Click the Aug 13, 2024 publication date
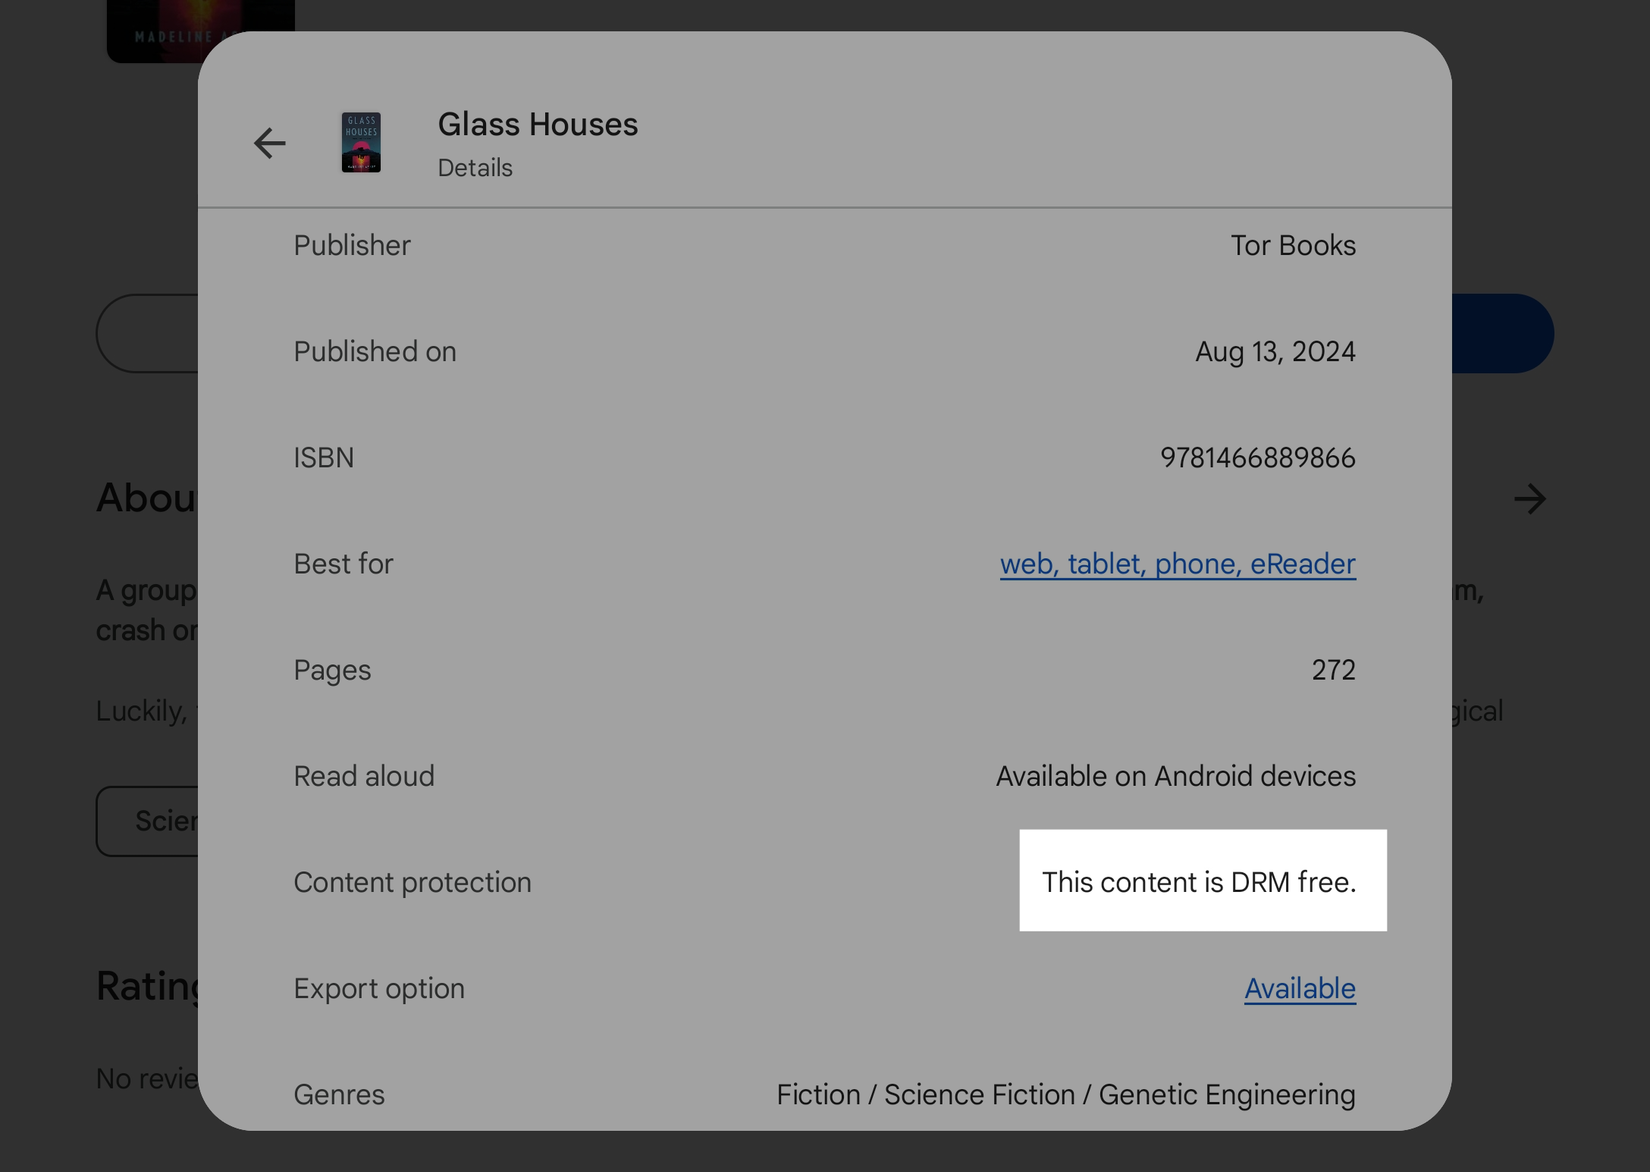This screenshot has width=1650, height=1172. [x=1275, y=352]
